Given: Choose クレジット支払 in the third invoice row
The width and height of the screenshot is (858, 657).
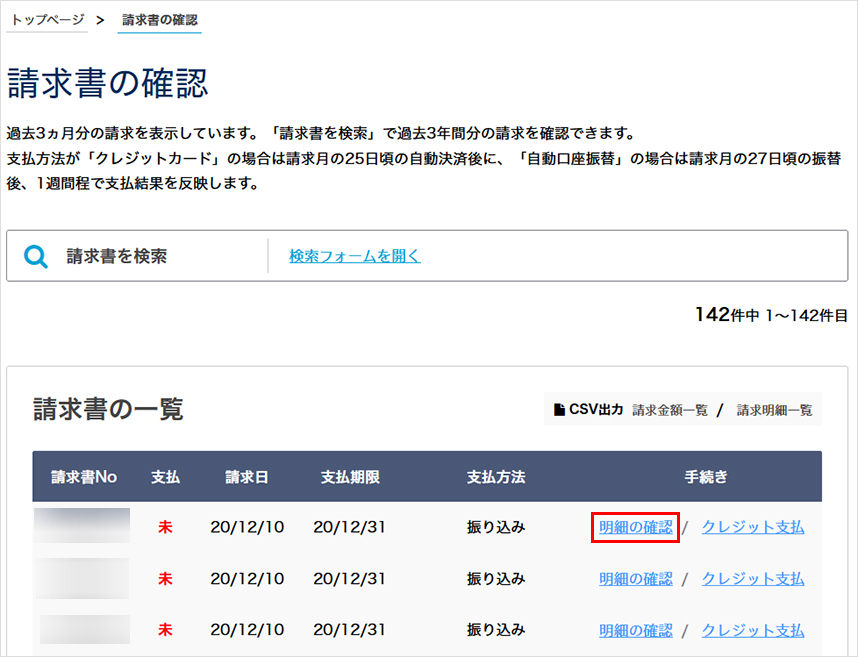Looking at the screenshot, I should [753, 631].
